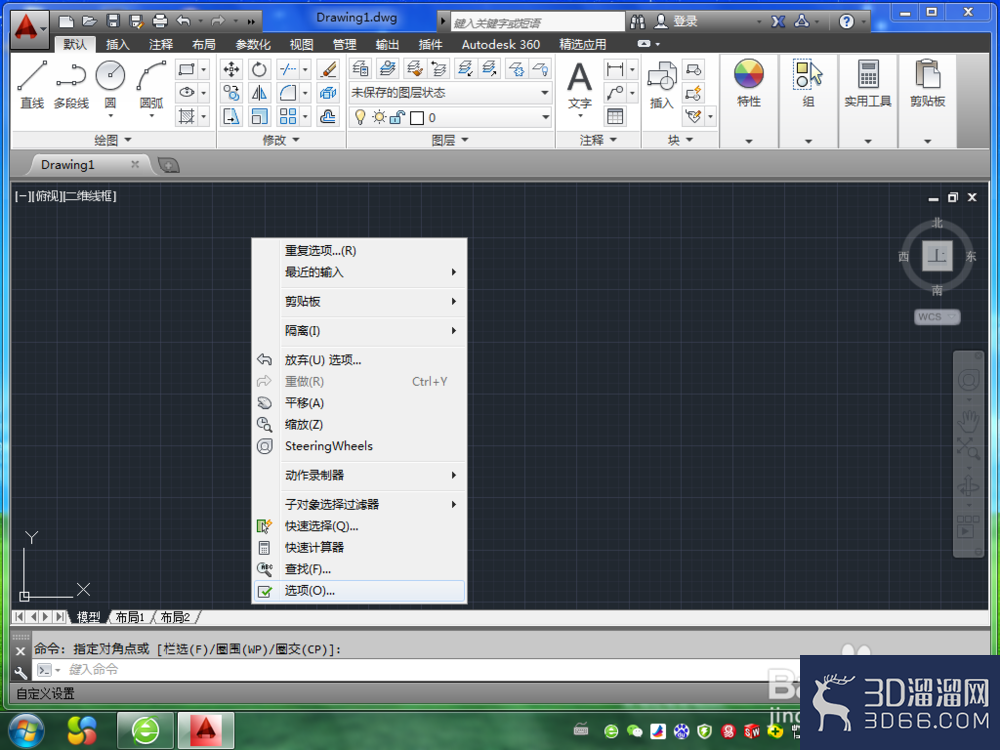Click the command line input field
1000x750 pixels.
(x=415, y=669)
